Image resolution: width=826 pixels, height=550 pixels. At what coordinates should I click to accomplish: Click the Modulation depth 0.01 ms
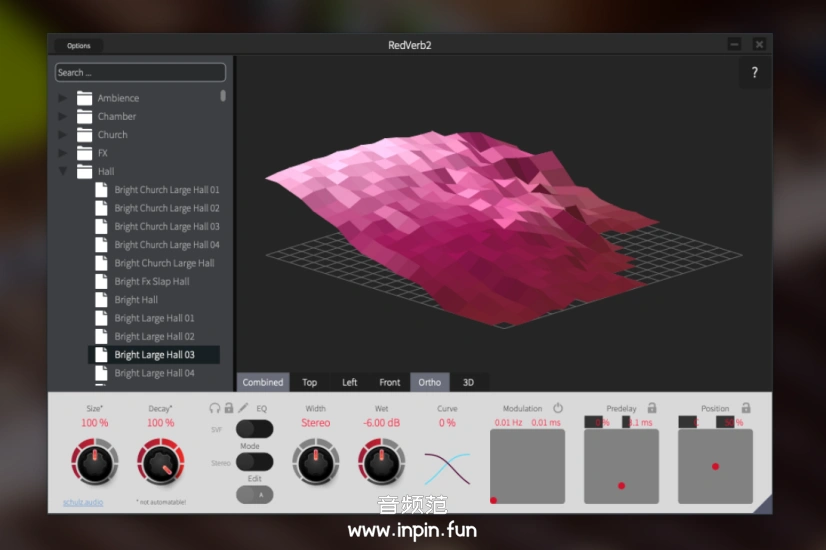[546, 423]
